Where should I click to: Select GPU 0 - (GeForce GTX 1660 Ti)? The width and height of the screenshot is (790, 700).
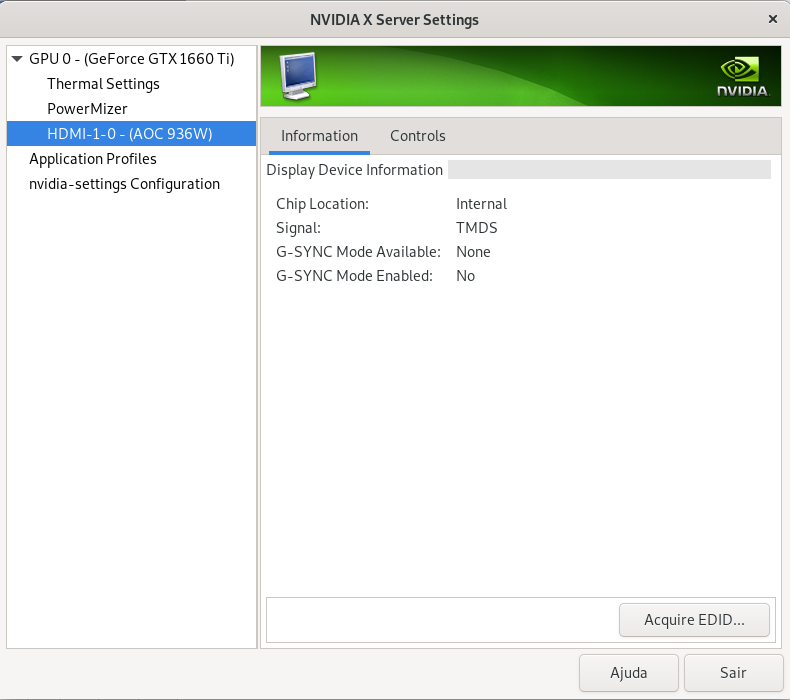[x=131, y=59]
